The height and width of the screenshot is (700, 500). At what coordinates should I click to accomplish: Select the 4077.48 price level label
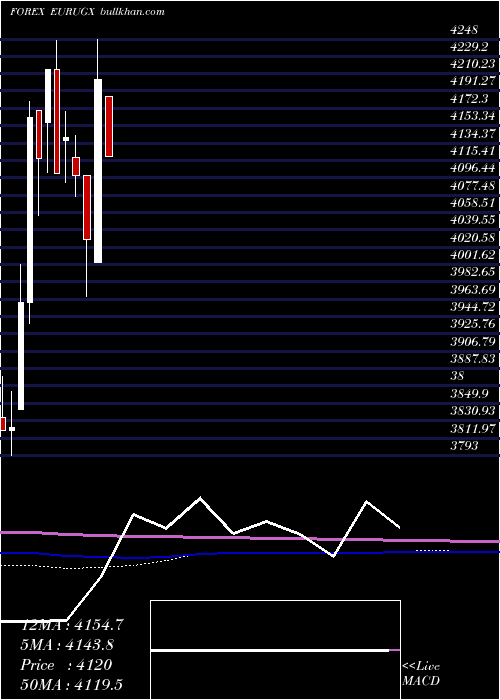coord(473,185)
